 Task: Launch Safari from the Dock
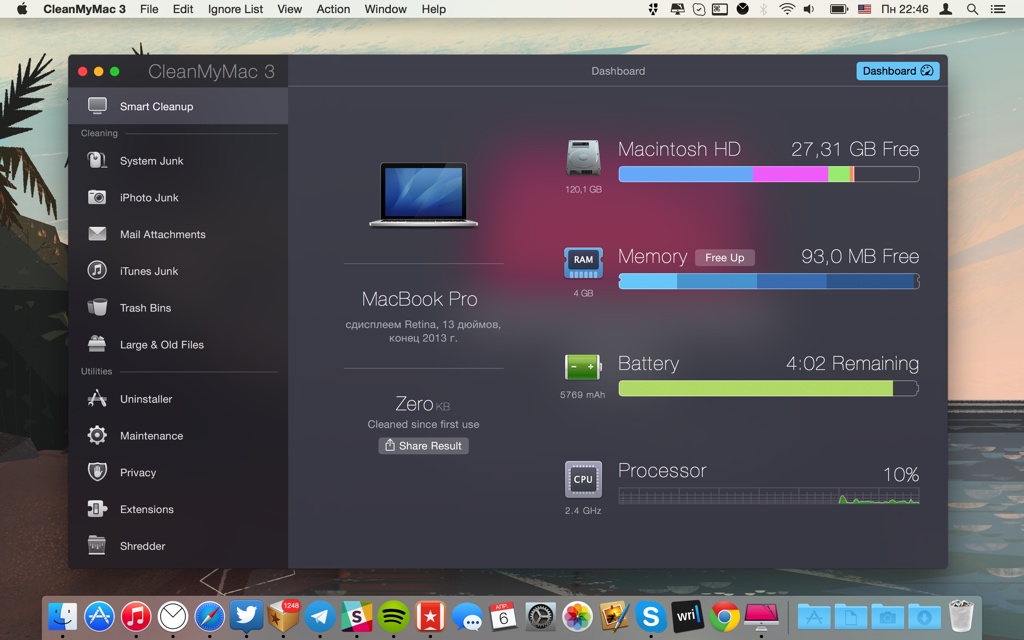coord(209,616)
